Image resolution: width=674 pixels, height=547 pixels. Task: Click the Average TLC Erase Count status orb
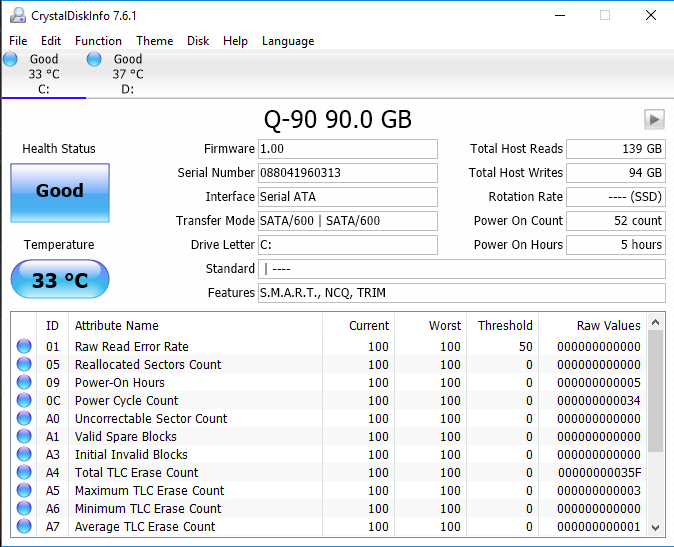[24, 527]
